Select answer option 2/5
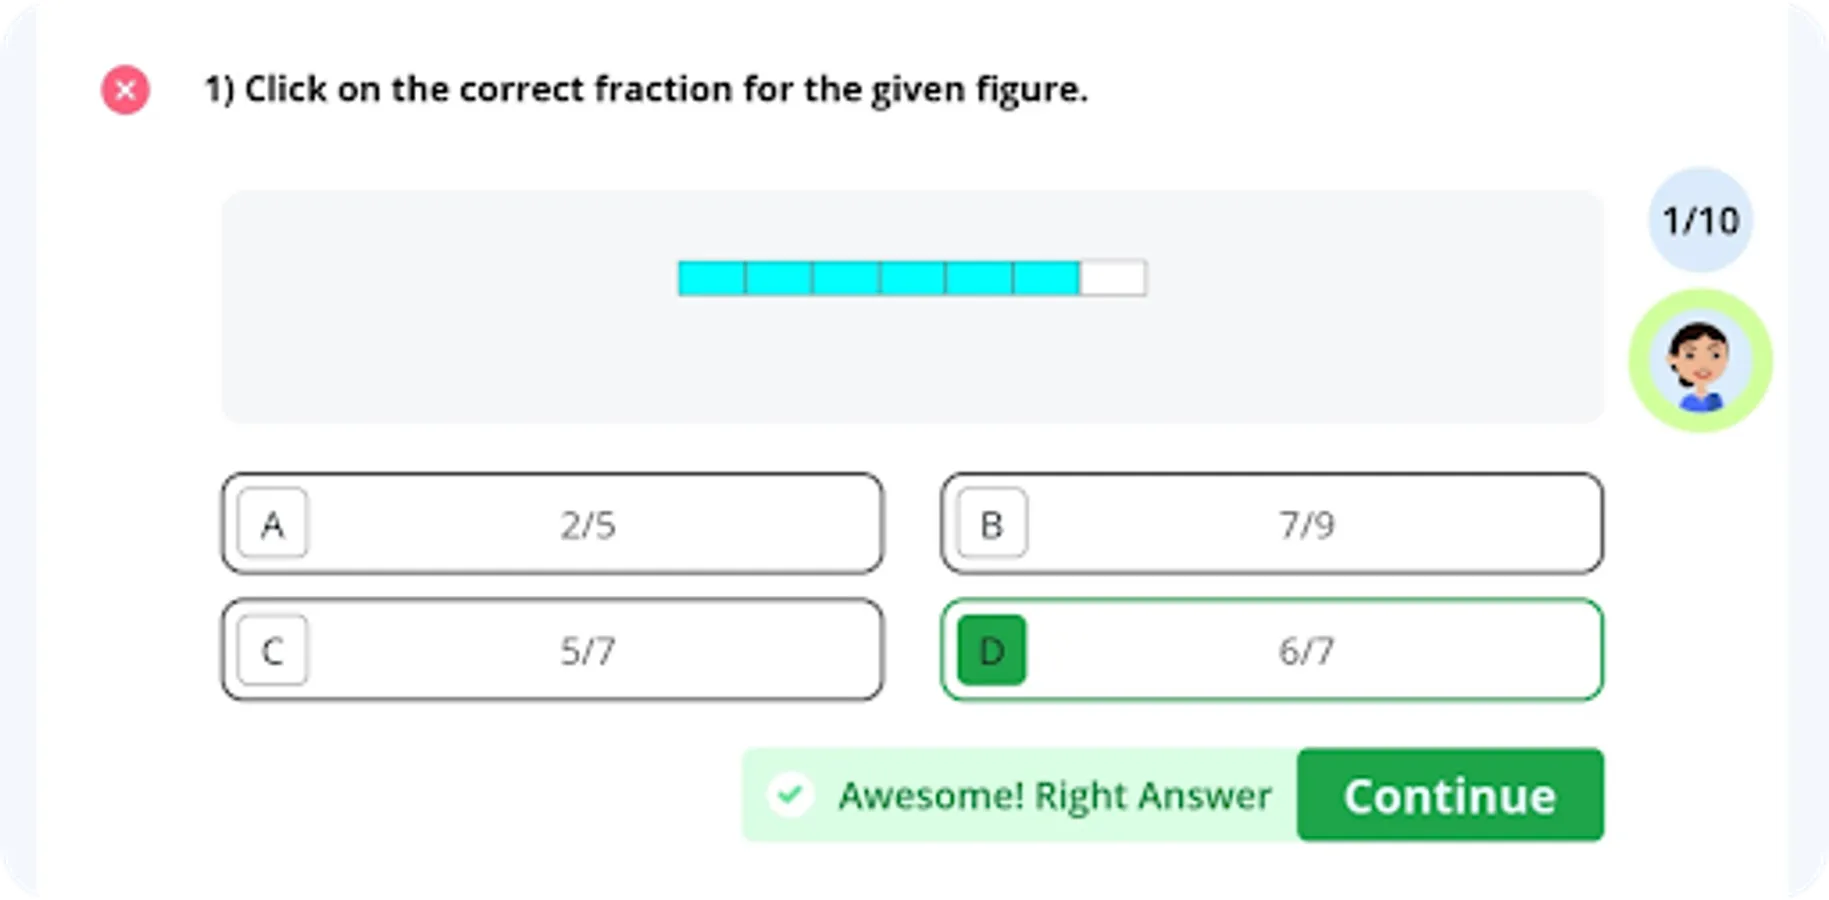 click(587, 524)
